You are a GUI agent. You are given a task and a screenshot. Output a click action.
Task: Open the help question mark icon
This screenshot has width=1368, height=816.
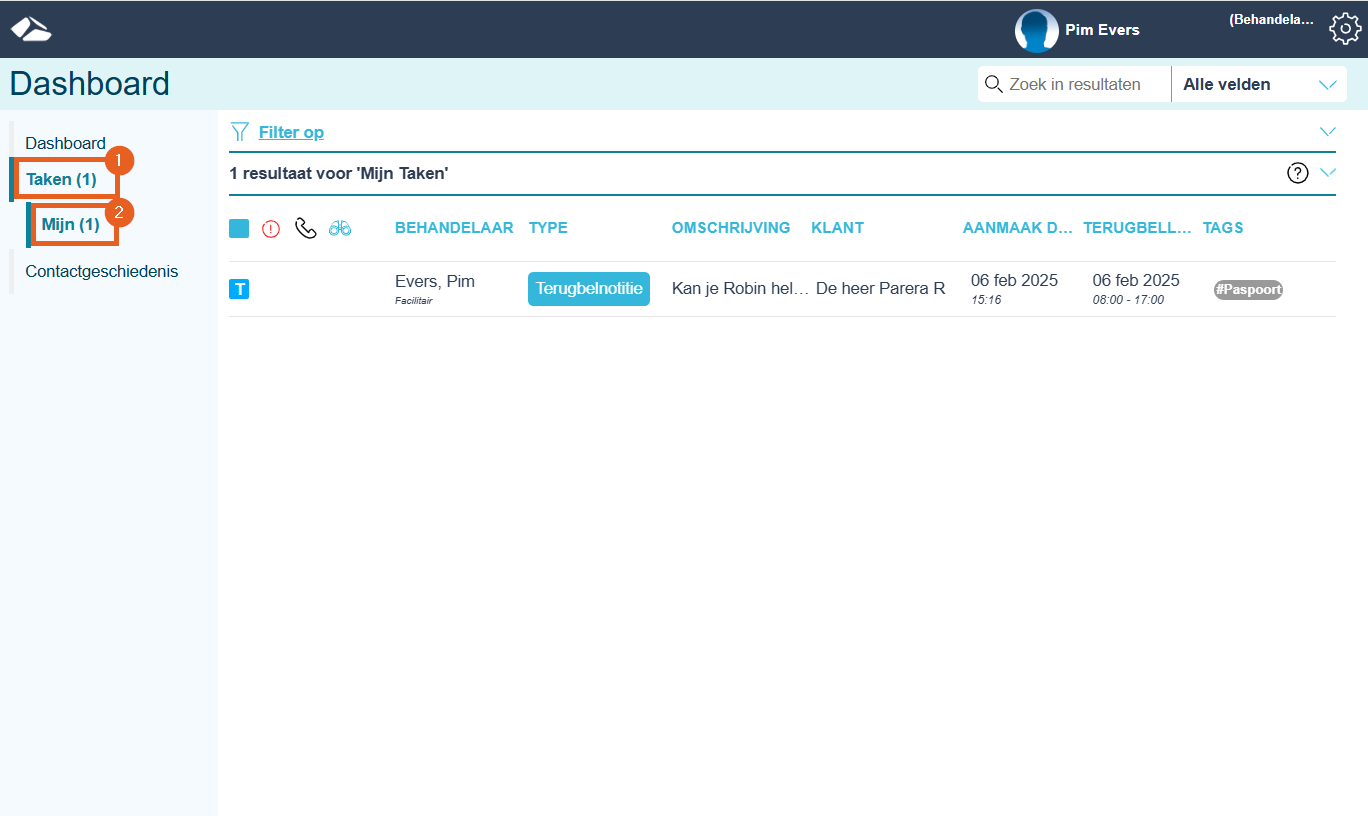tap(1298, 173)
